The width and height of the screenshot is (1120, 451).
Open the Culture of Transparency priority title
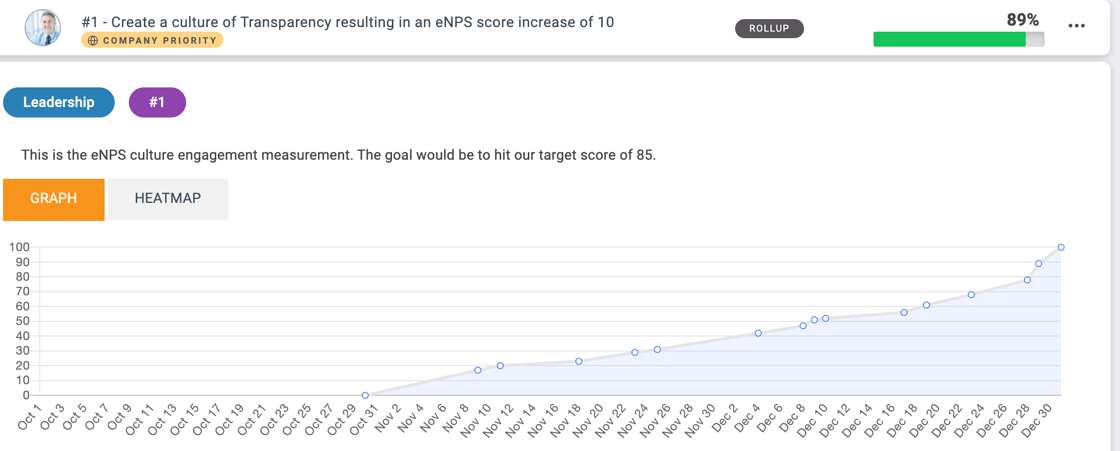coord(348,21)
